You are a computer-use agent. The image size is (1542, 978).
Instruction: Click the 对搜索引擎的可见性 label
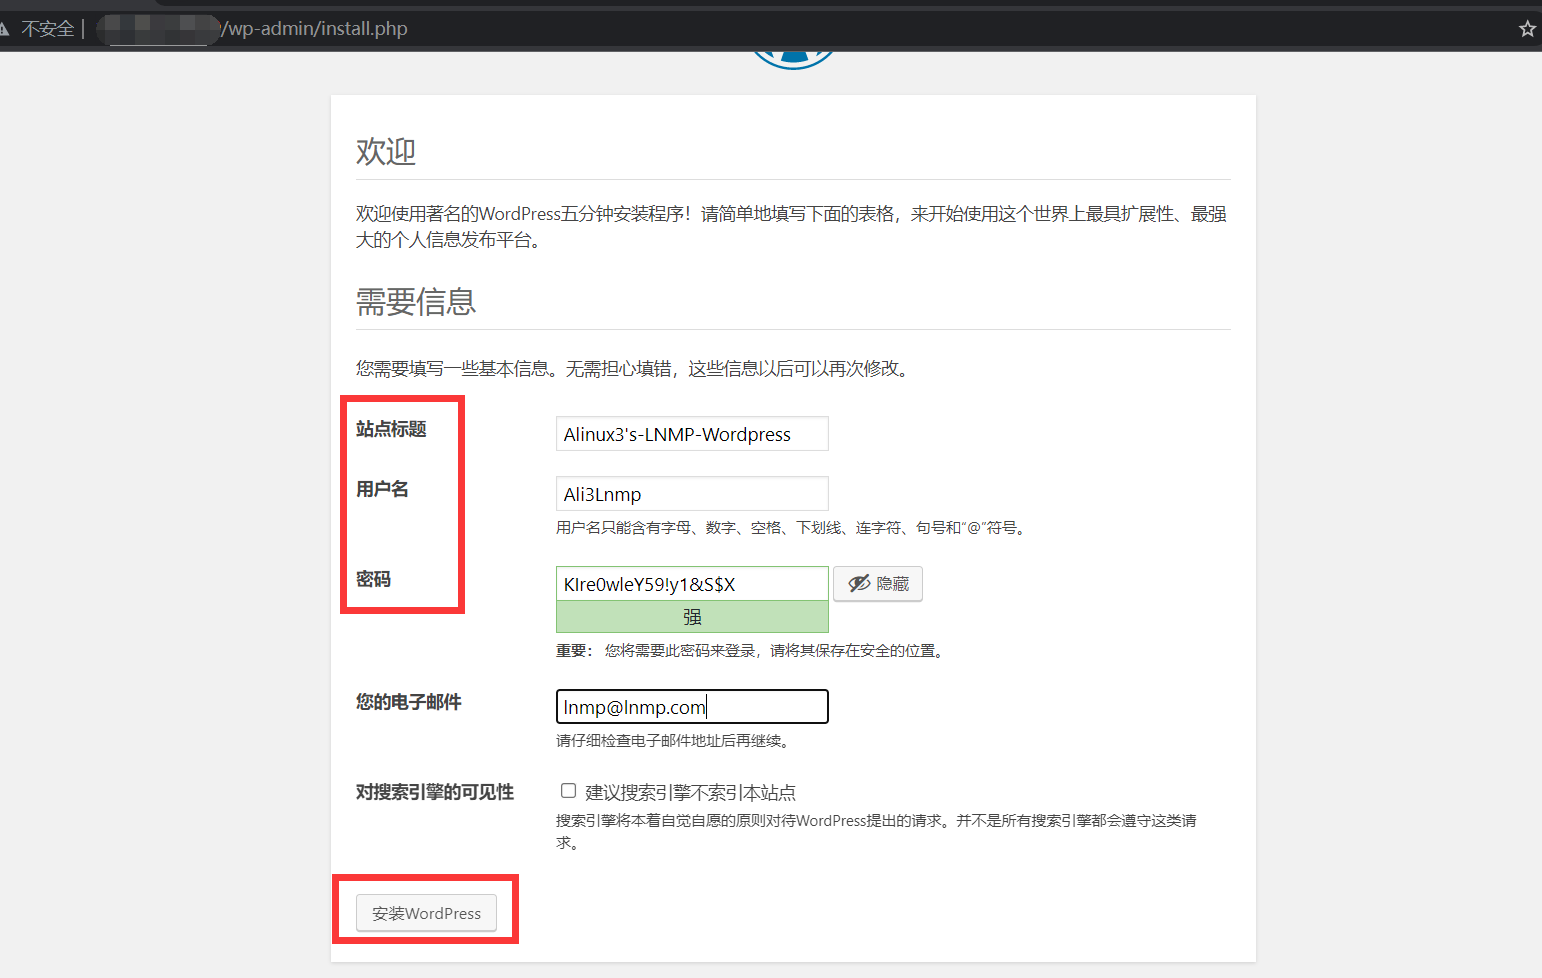point(435,792)
